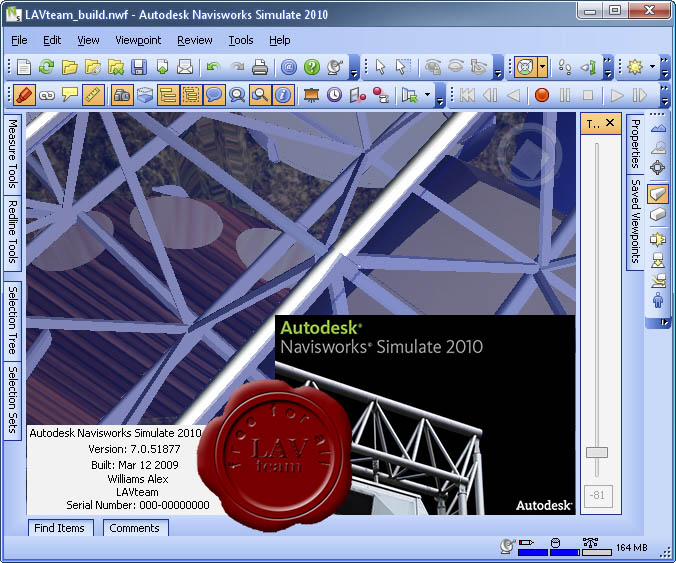Click the TimeLiner clock icon
676x563 pixels.
coord(334,95)
